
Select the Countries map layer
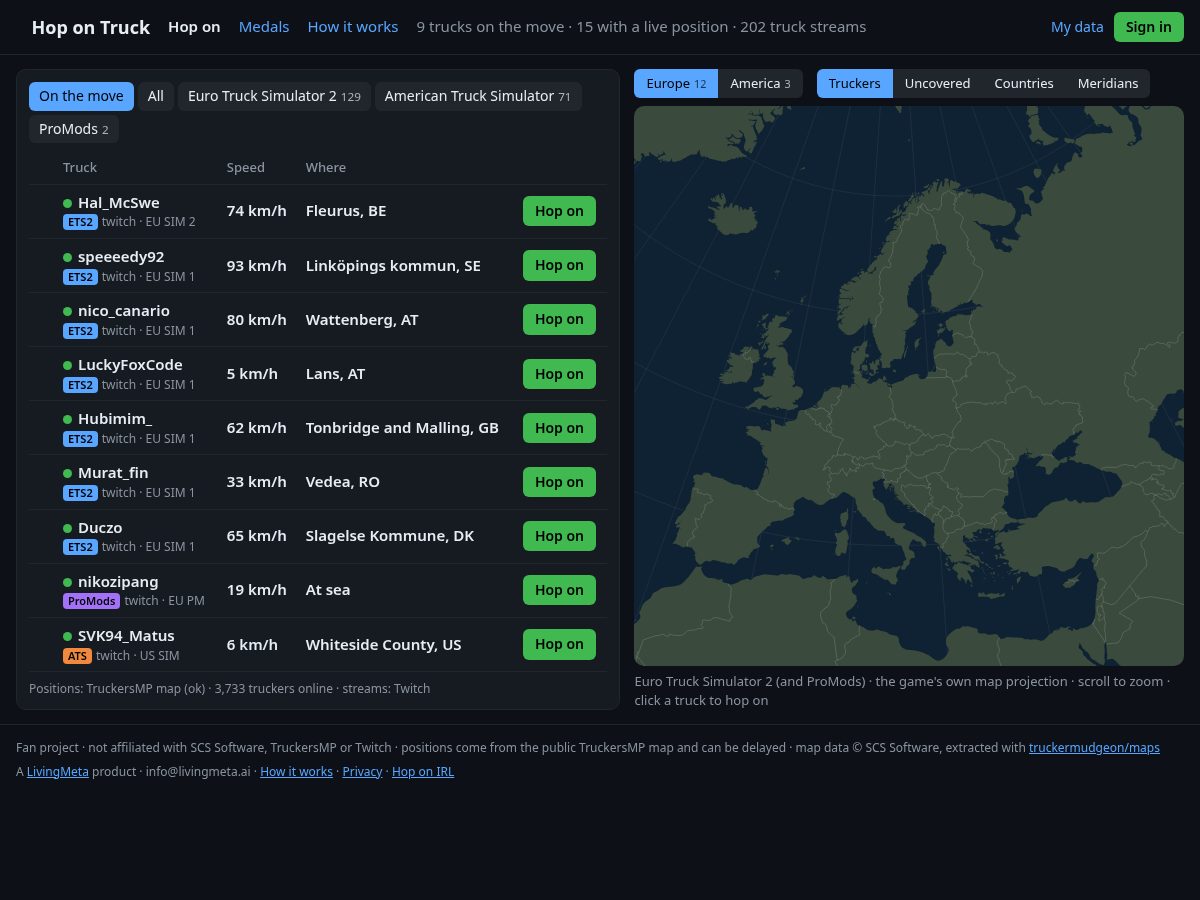(x=1024, y=83)
